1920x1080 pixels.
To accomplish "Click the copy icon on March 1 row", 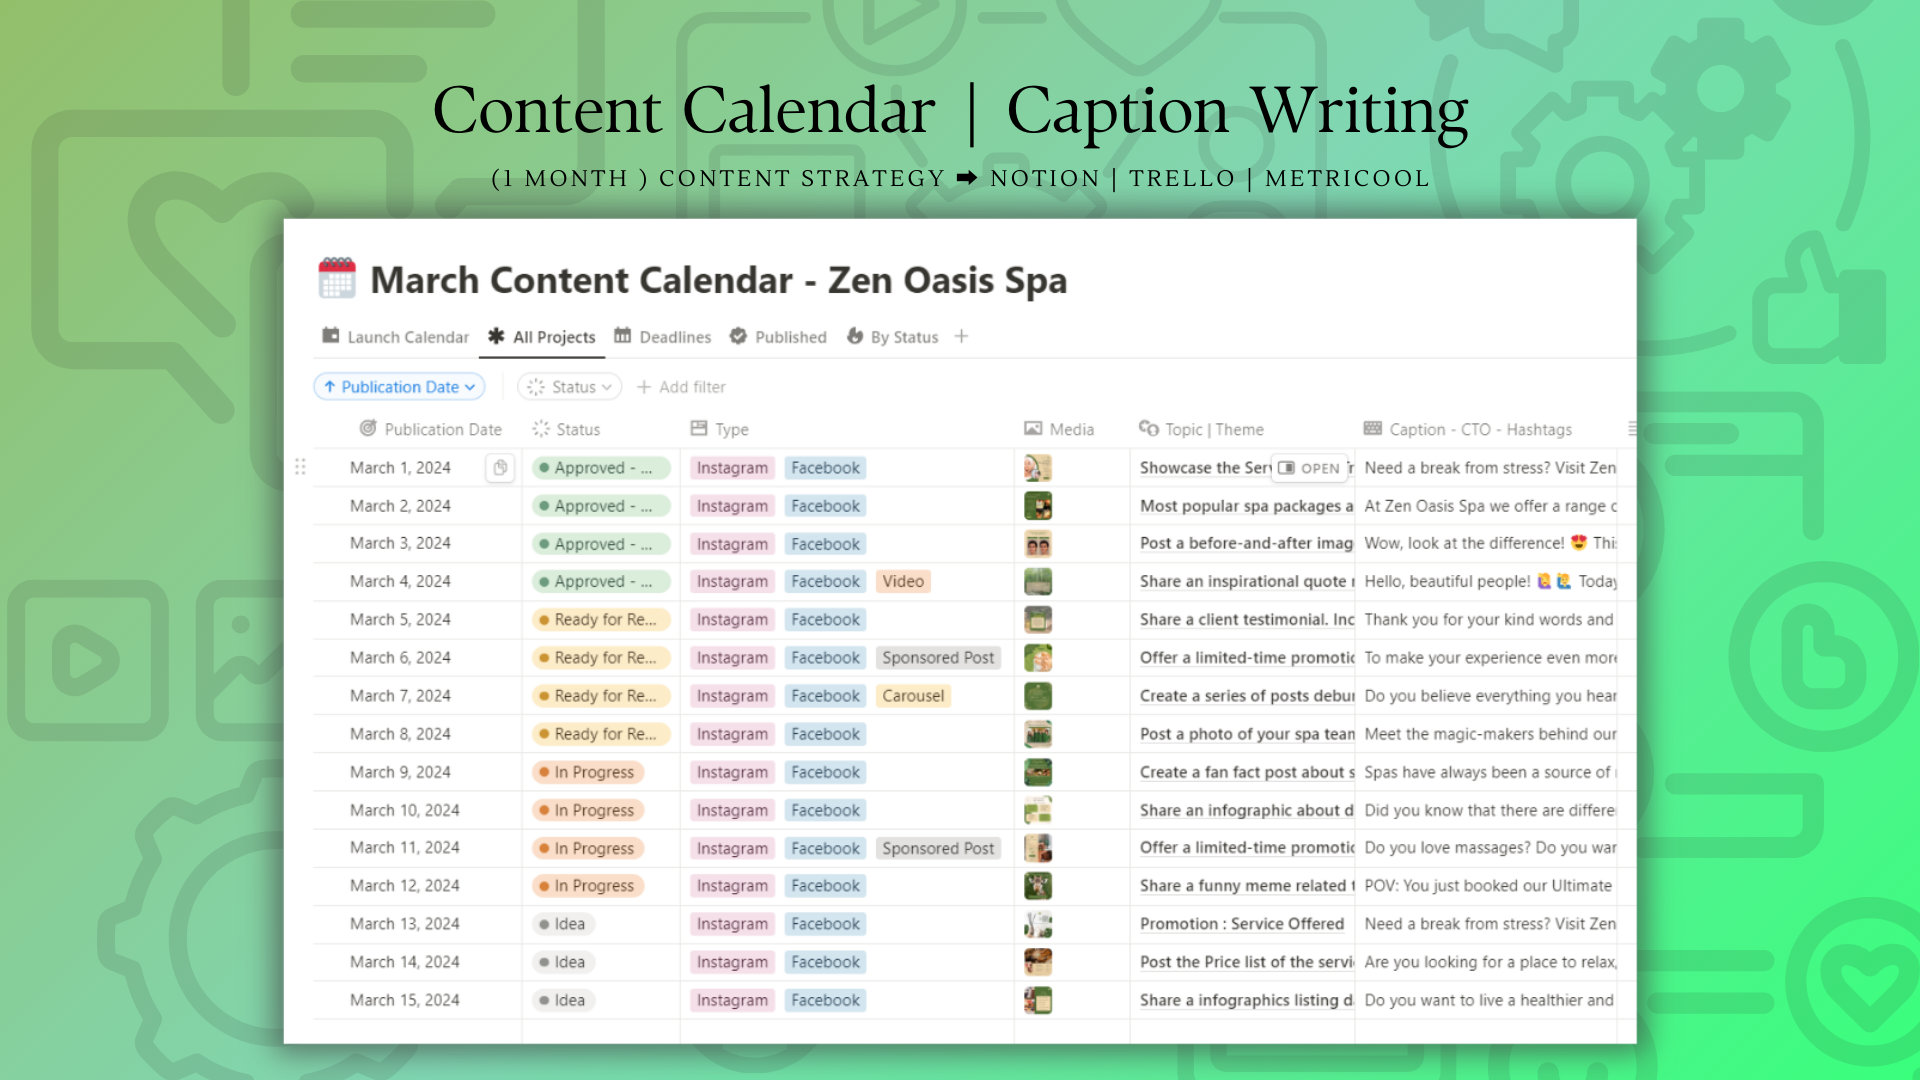I will (x=500, y=468).
